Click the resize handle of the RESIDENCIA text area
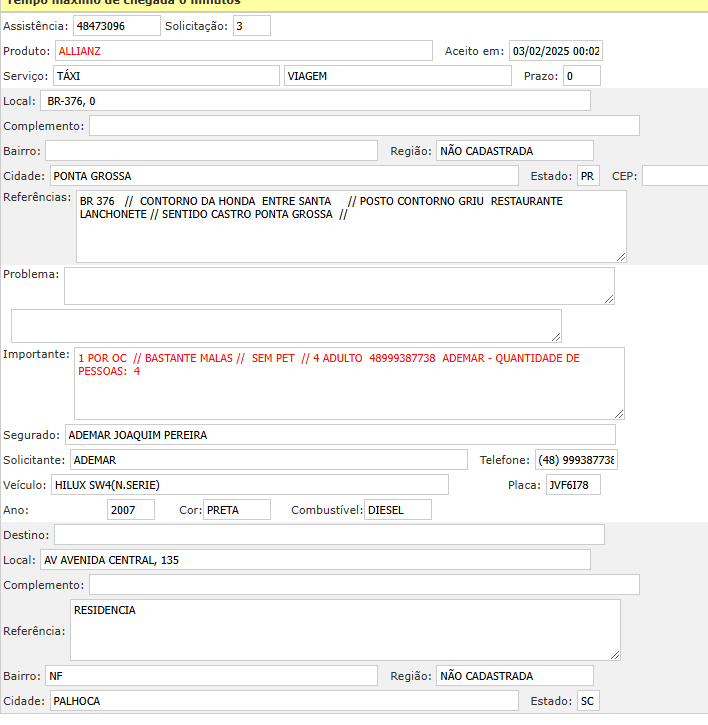 tap(614, 654)
